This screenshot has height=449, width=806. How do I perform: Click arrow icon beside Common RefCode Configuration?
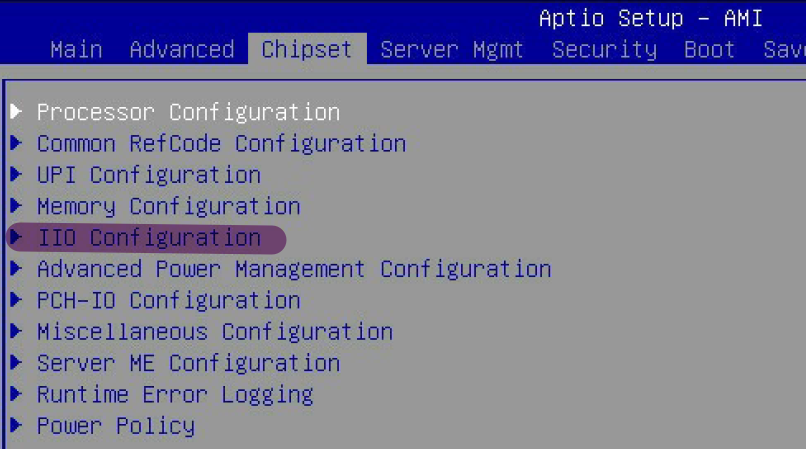pyautogui.click(x=16, y=142)
